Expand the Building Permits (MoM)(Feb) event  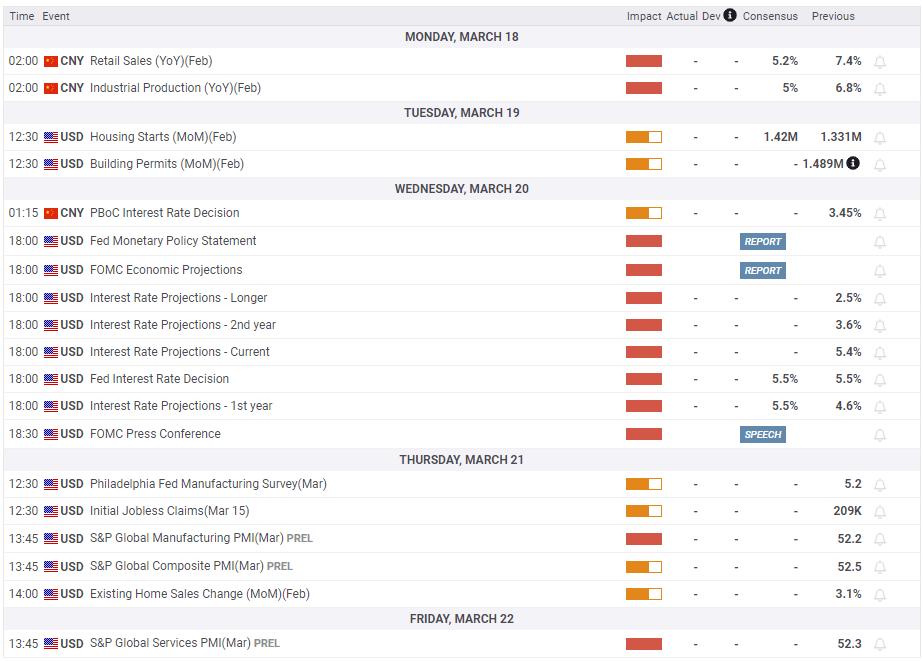point(166,164)
